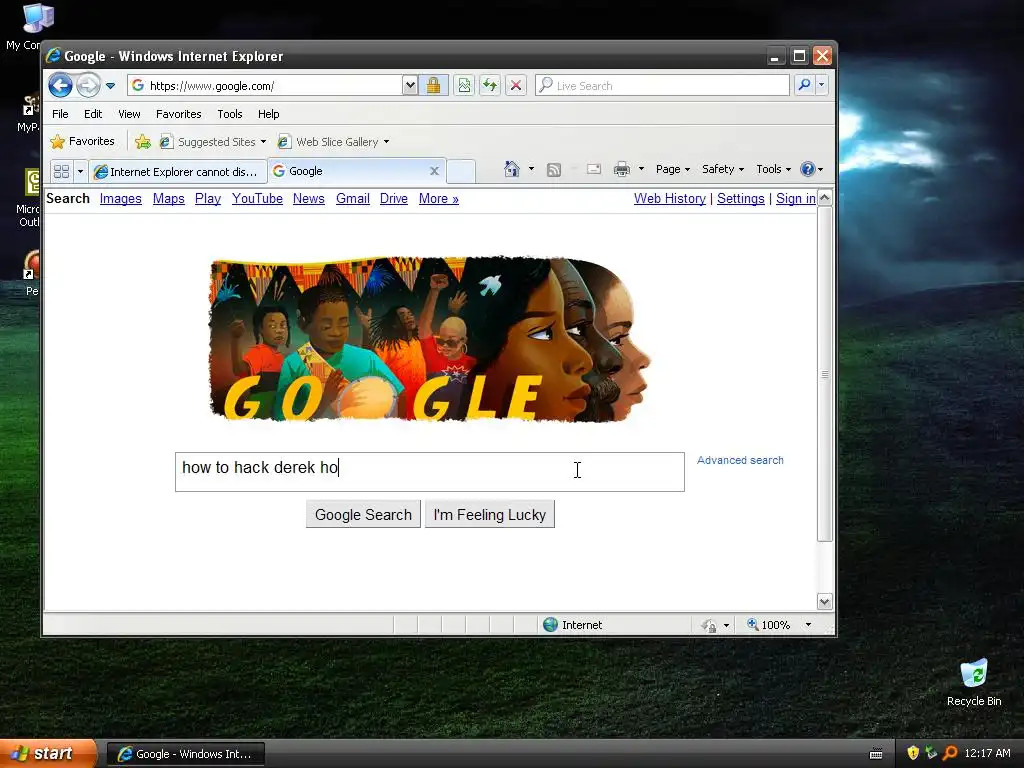
Task: Open the recent pages dropdown arrow
Action: [x=110, y=86]
